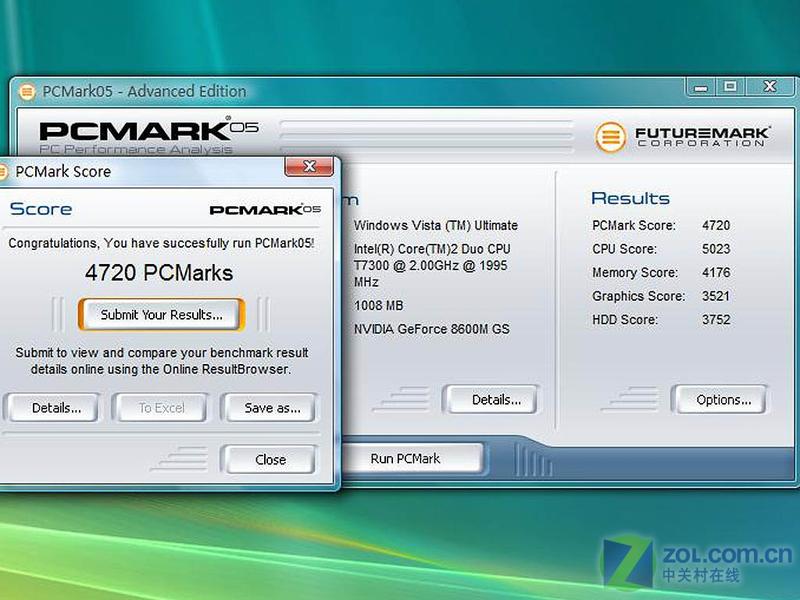Click the Results heading

(630, 198)
